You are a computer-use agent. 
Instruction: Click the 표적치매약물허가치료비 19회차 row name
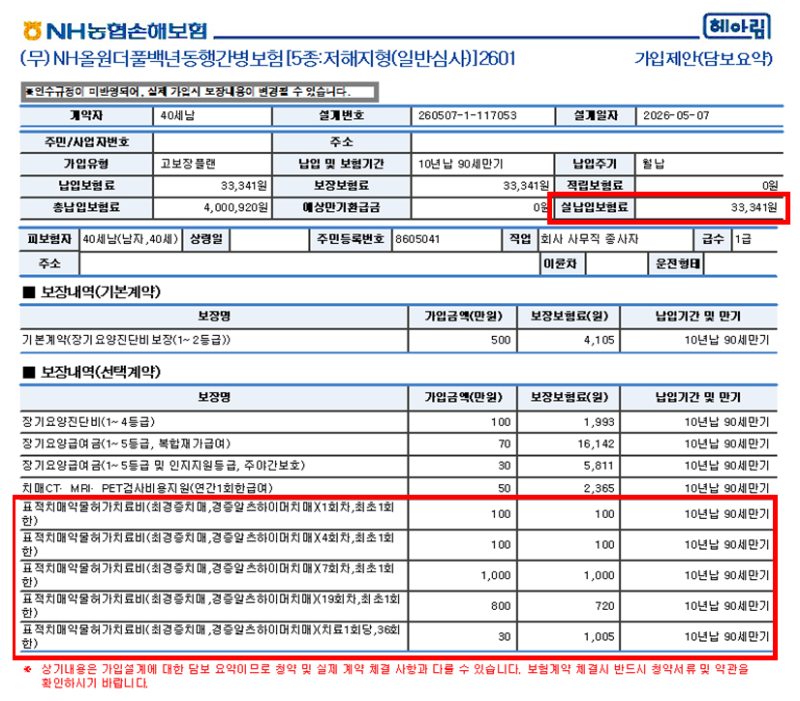click(211, 606)
